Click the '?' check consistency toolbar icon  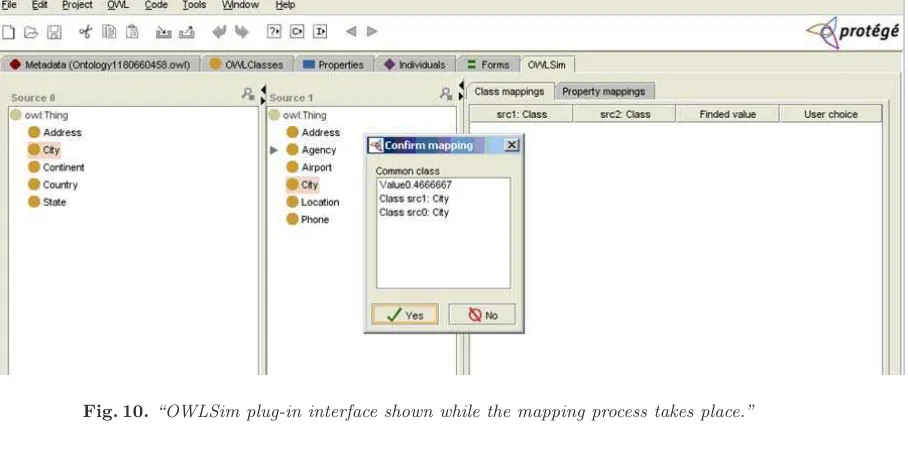point(274,31)
